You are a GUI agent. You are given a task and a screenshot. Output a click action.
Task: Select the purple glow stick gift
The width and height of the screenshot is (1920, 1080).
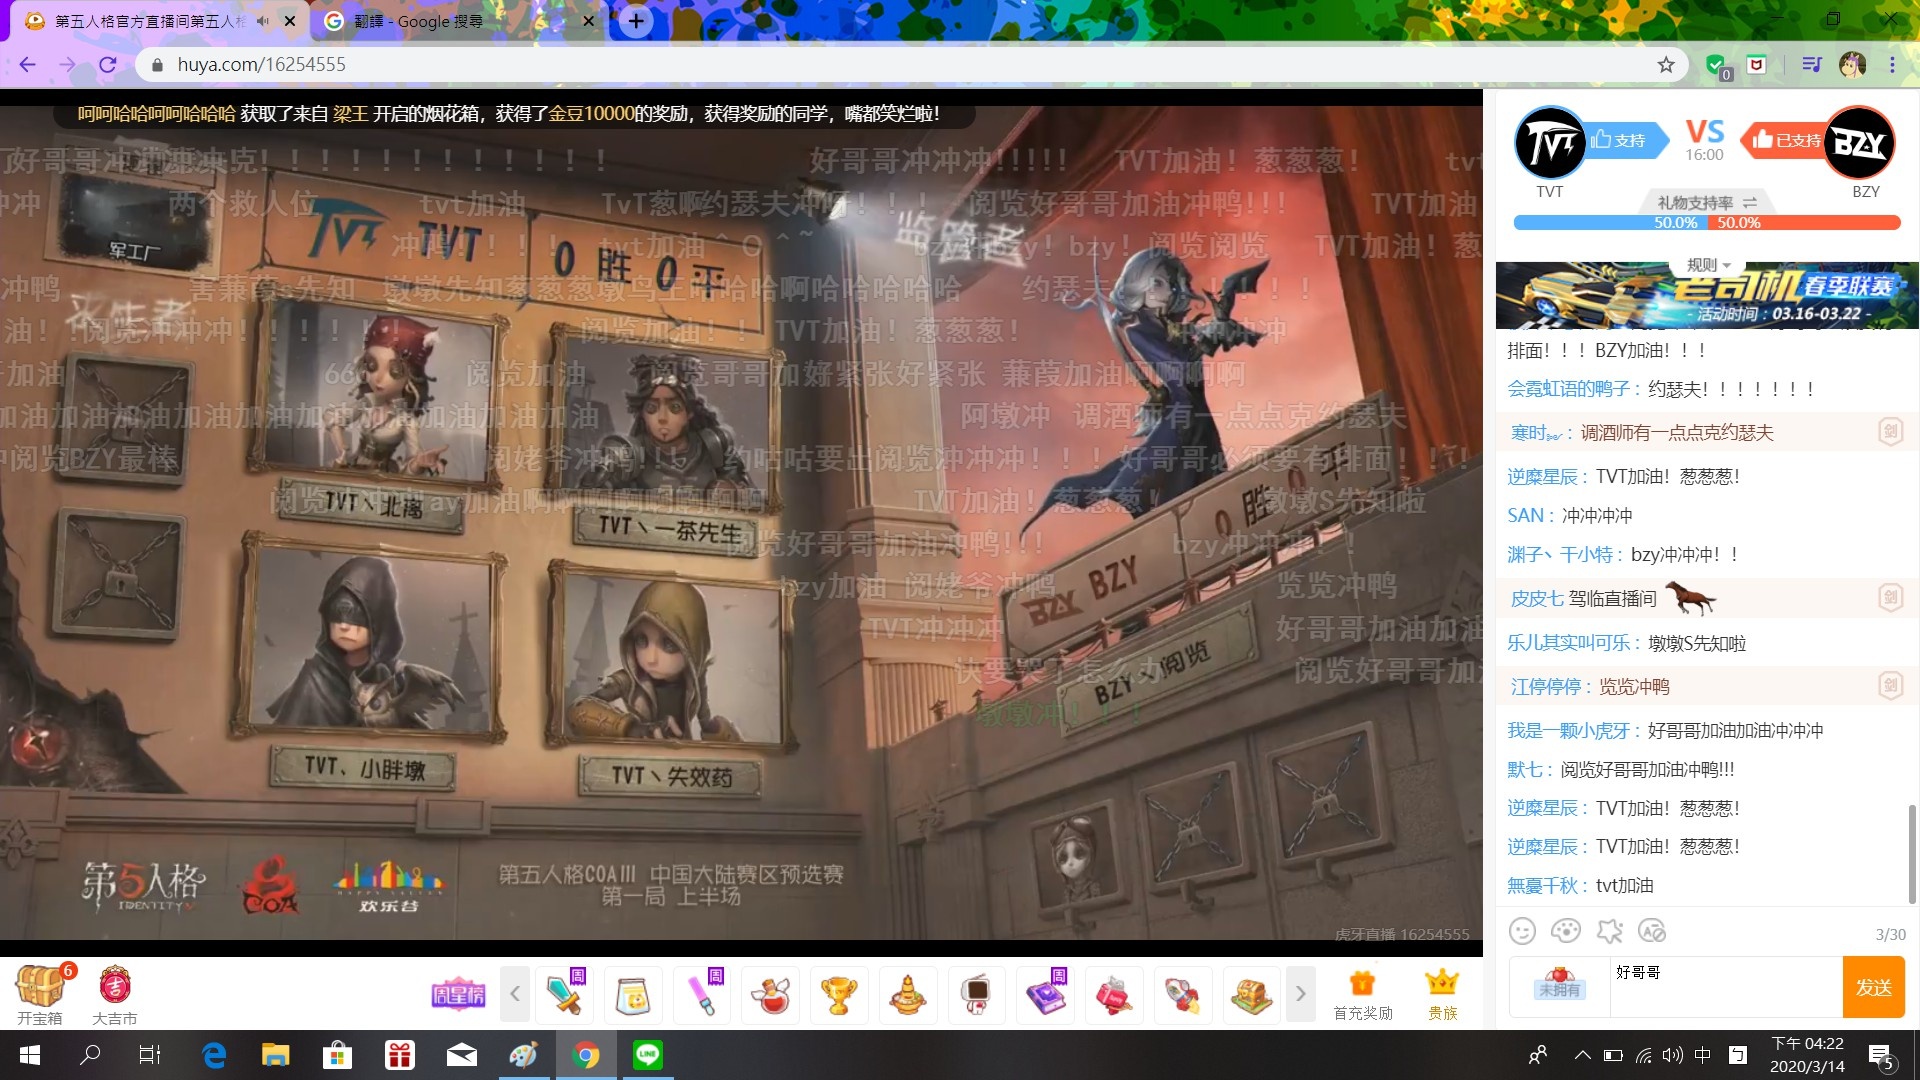(x=702, y=995)
